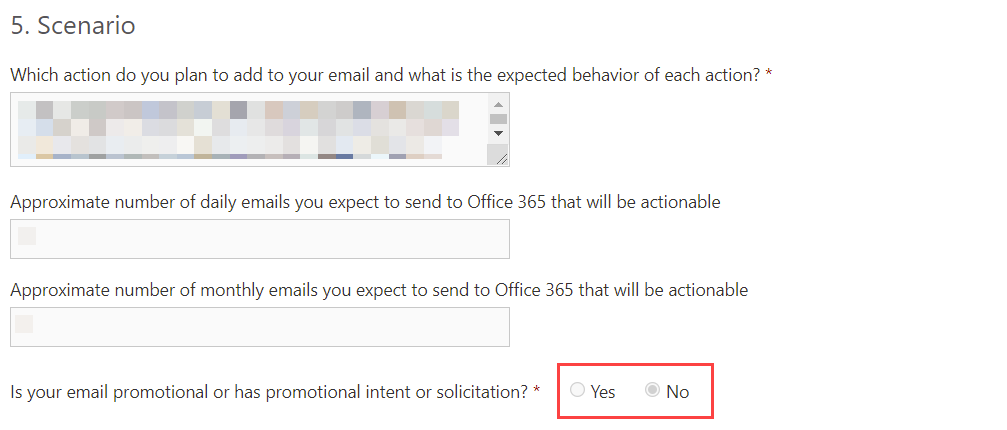Click the blurred value in the daily emails field
1007x430 pixels.
[x=27, y=236]
